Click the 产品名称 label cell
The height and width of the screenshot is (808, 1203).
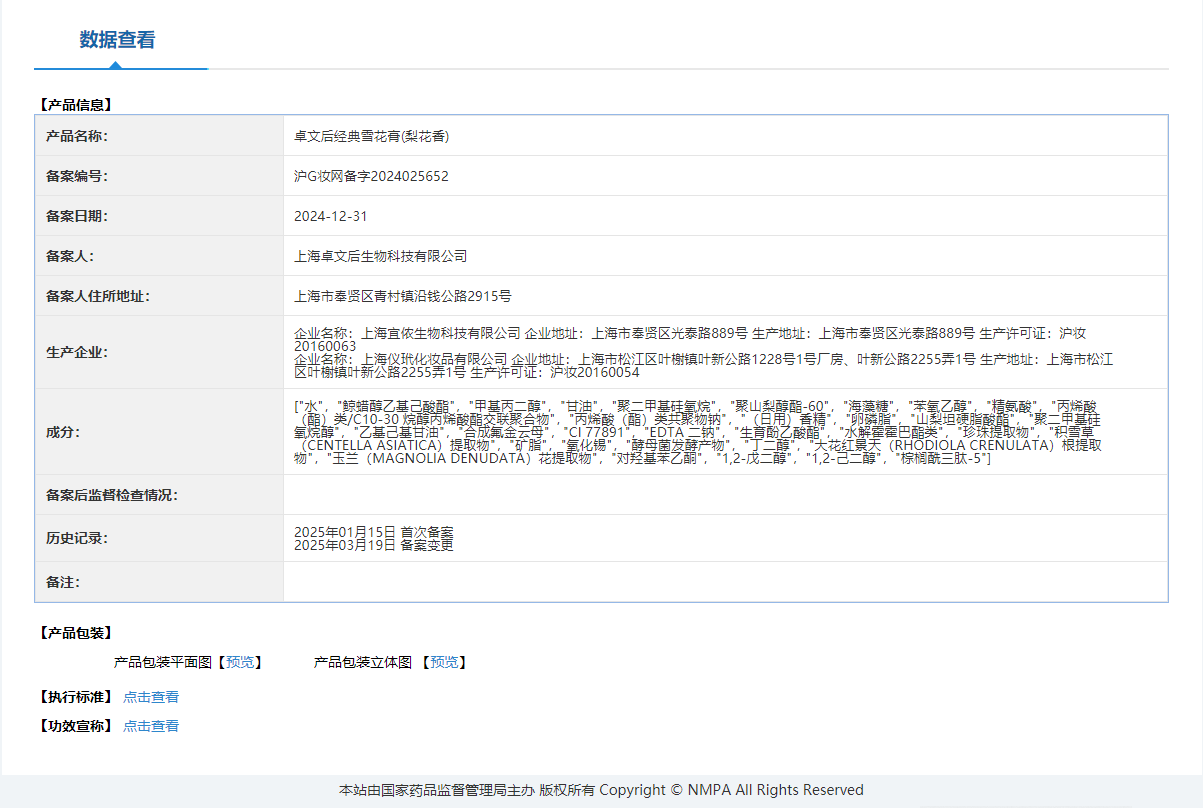point(159,136)
